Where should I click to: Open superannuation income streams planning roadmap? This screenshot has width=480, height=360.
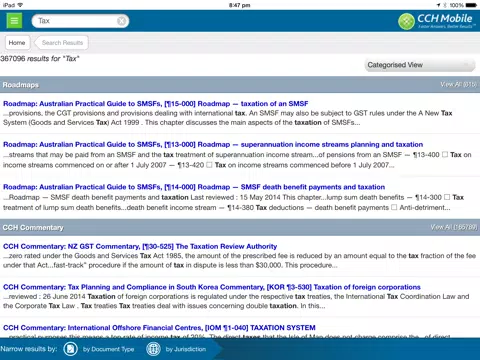click(213, 144)
